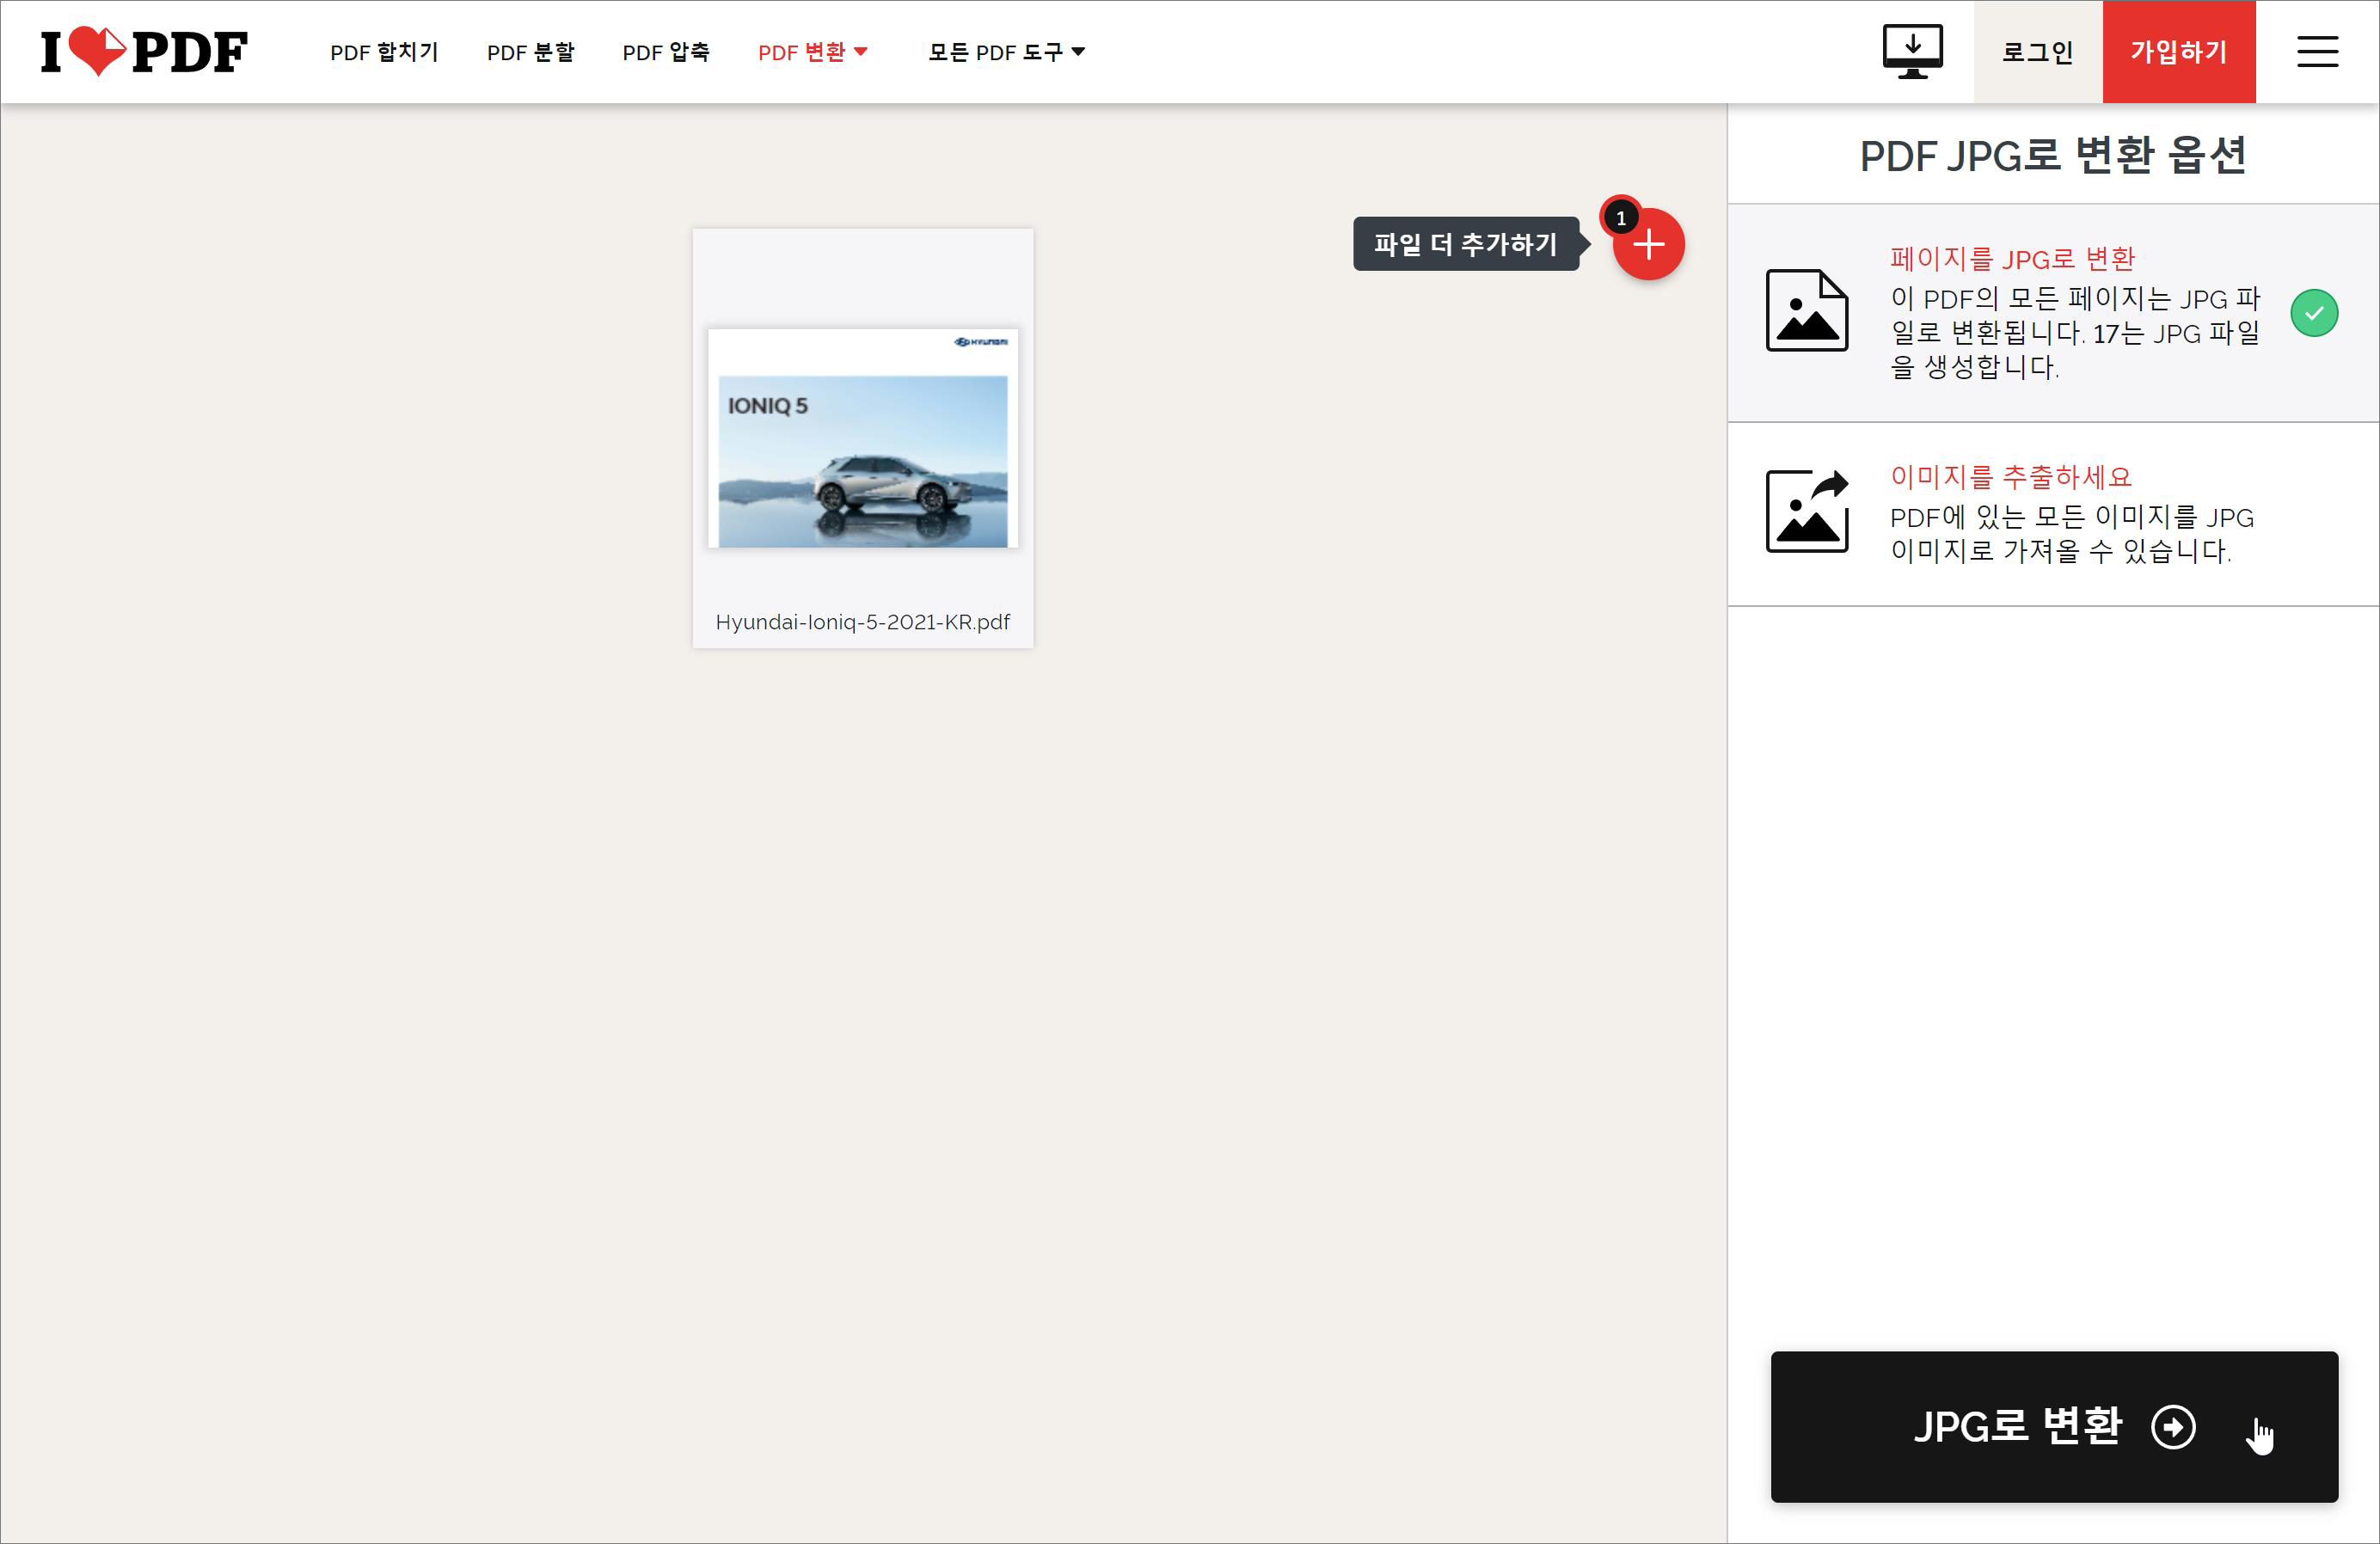Click the green checkmark indicator
Viewport: 2380px width, 1544px height.
click(2313, 313)
